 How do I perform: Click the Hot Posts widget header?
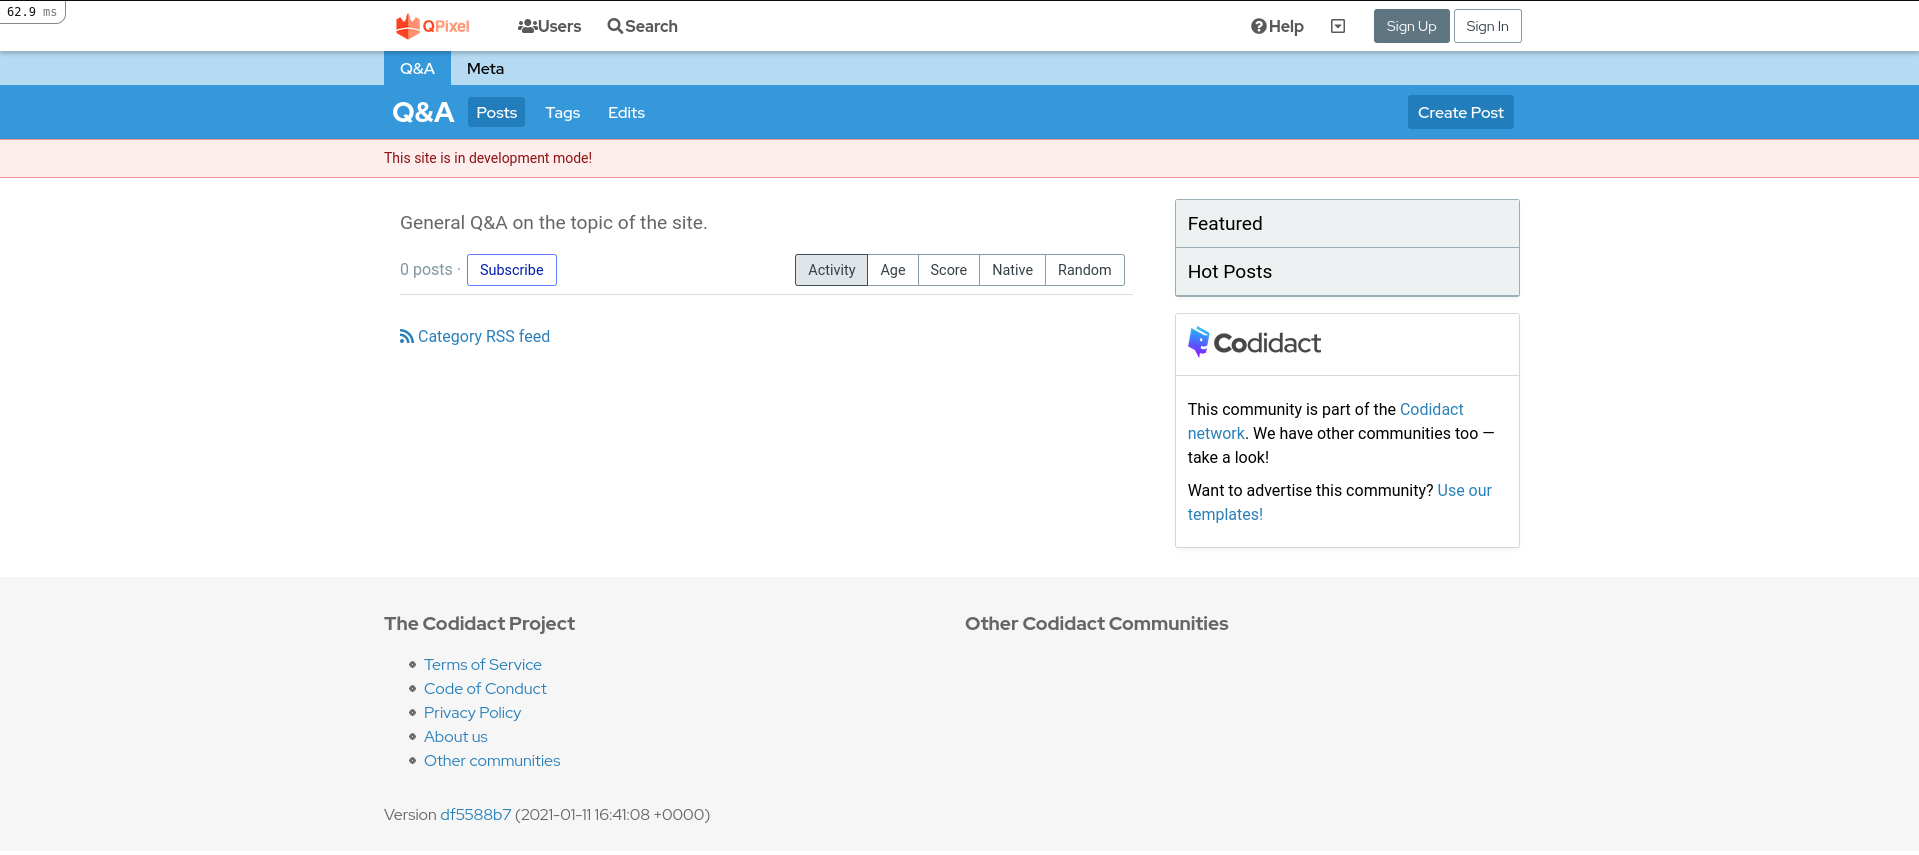[x=1346, y=272]
